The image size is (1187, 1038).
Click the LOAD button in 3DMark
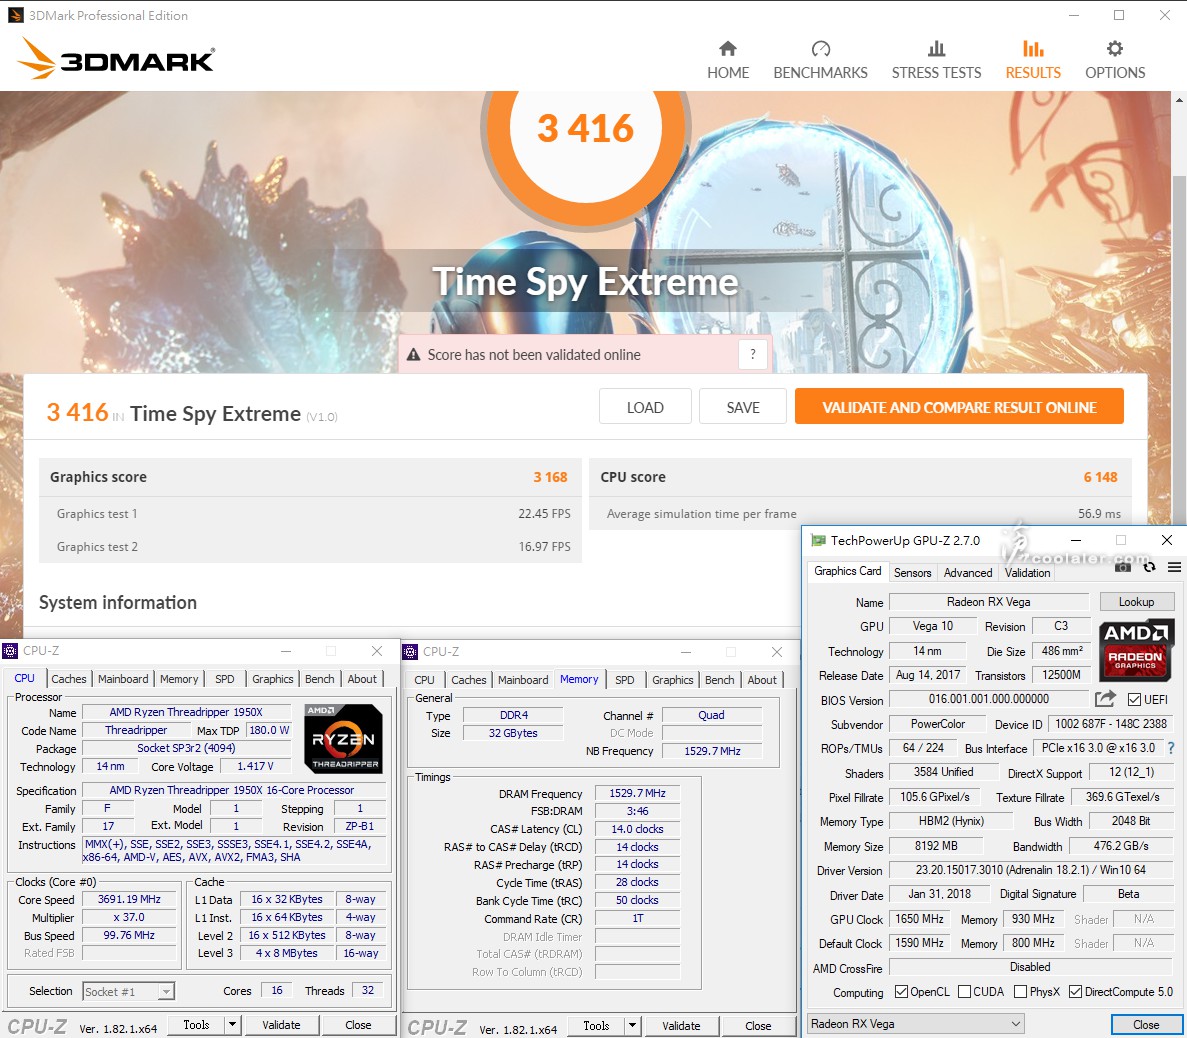pos(645,407)
